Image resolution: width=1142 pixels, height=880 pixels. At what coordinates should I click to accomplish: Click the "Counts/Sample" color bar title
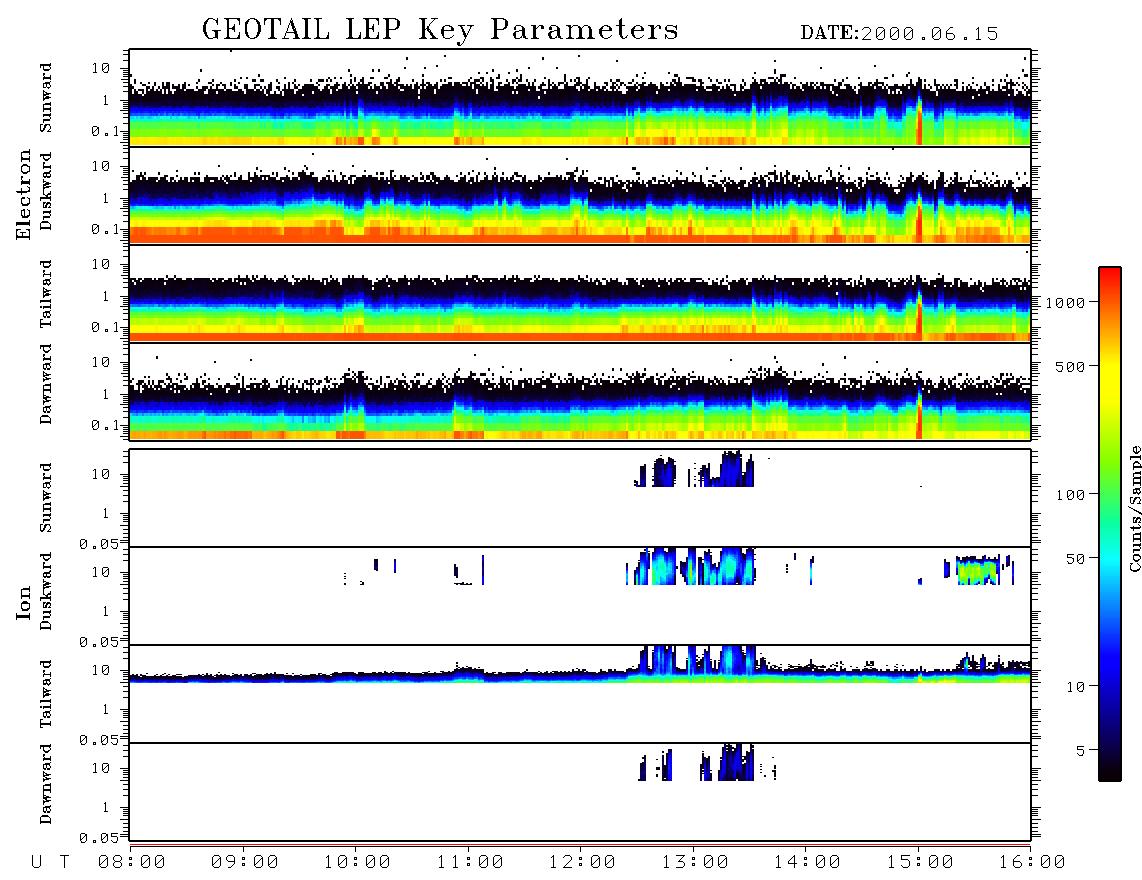pos(1135,508)
